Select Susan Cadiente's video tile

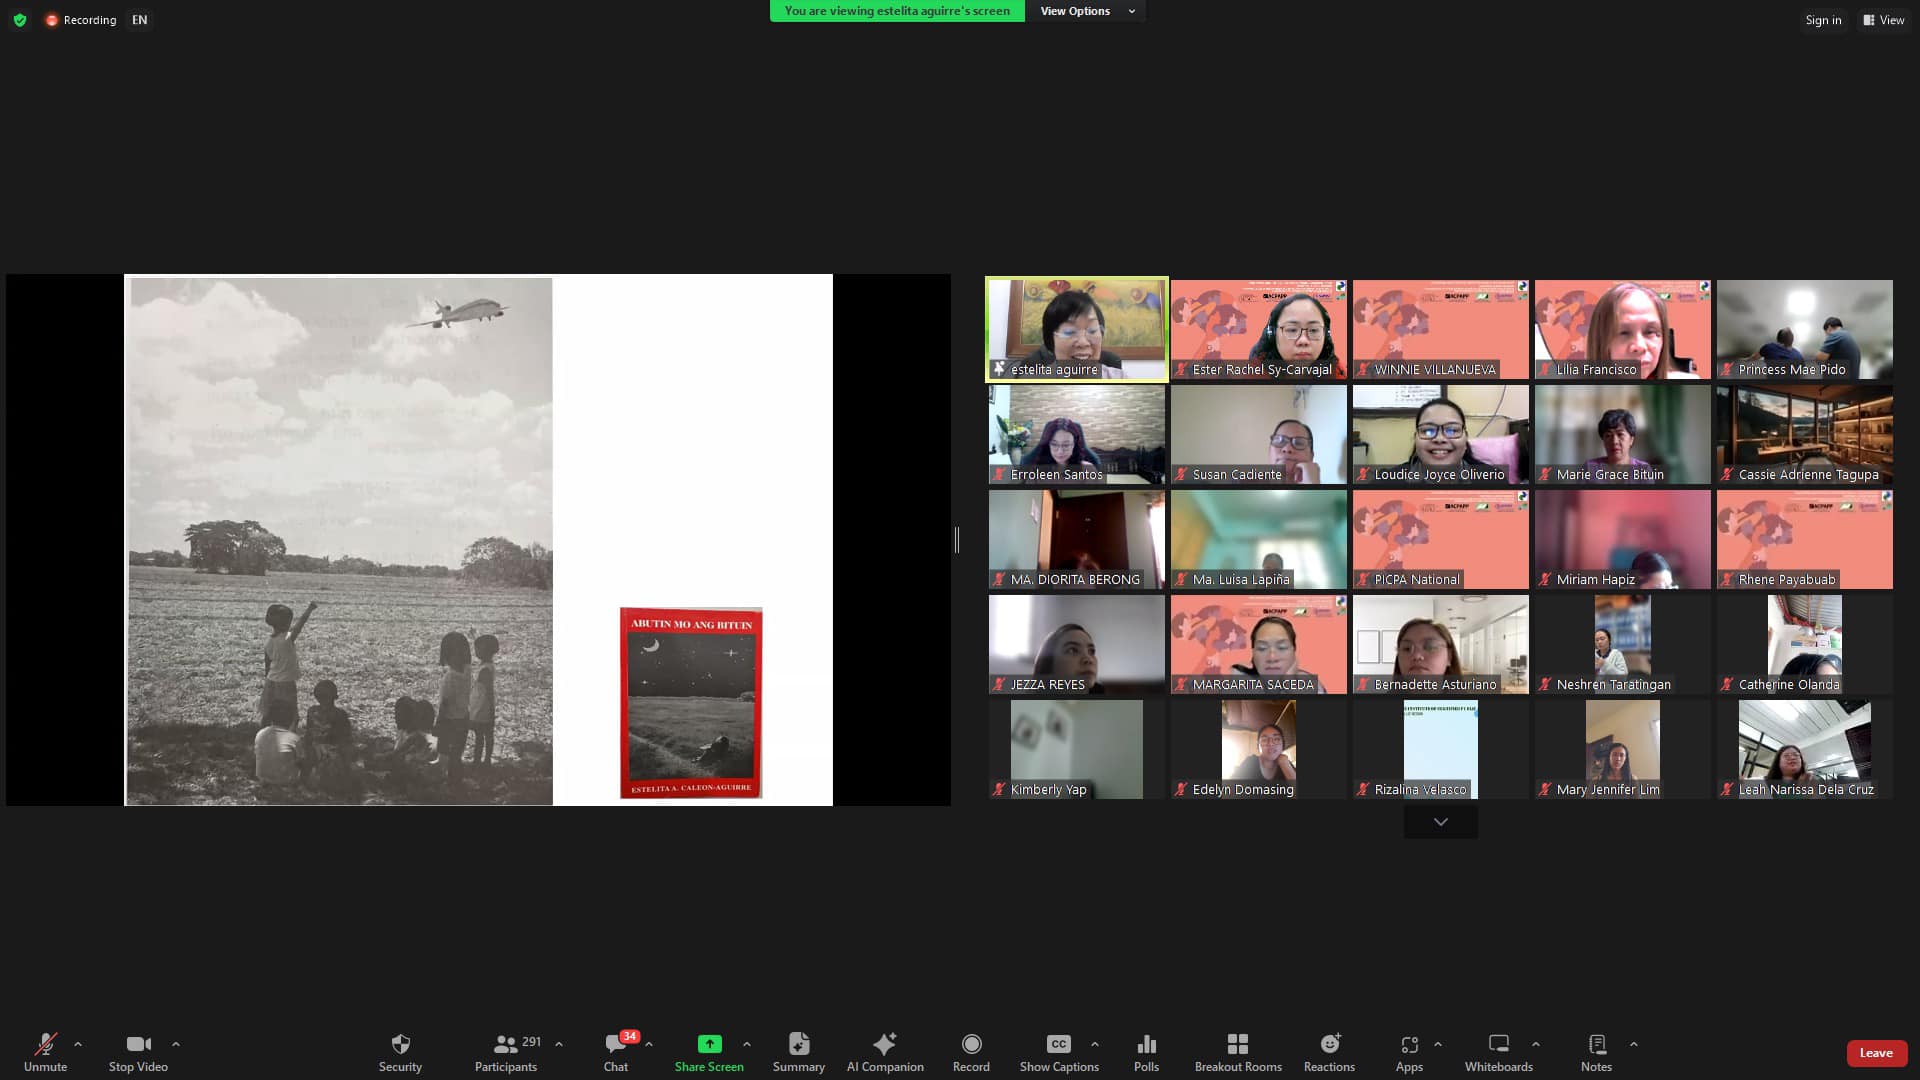coord(1258,434)
